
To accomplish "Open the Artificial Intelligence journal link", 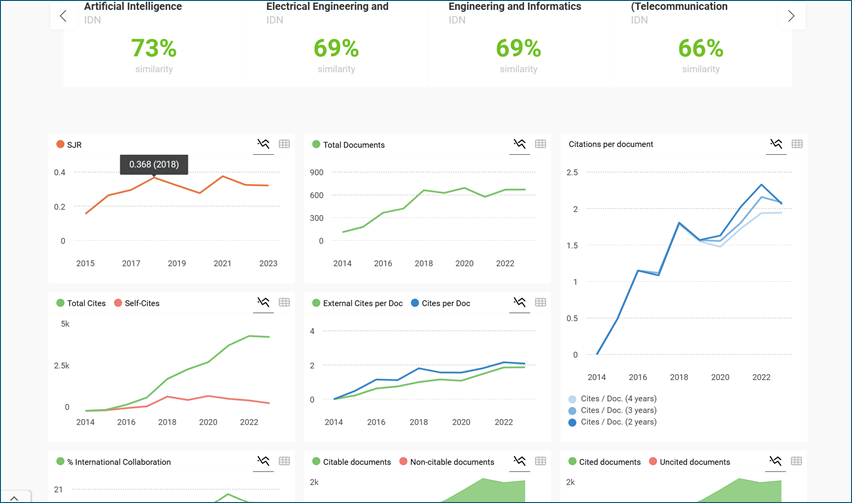I will point(132,7).
